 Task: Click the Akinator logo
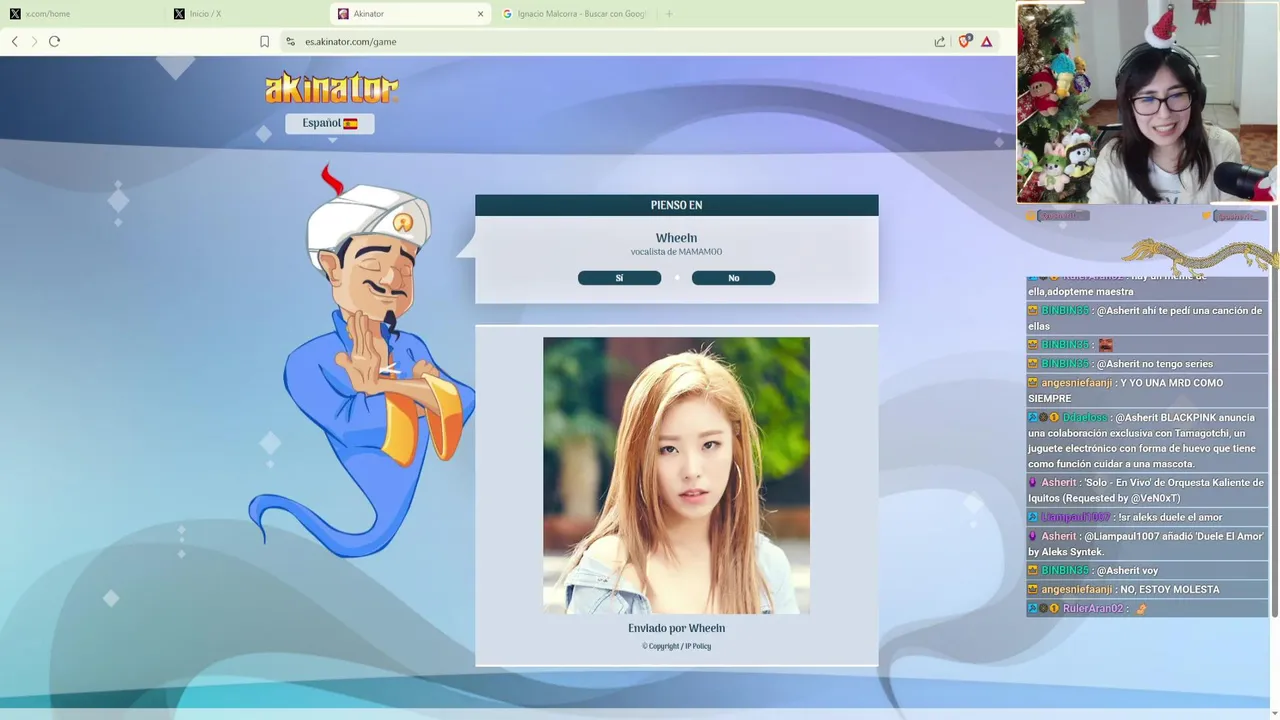[331, 88]
